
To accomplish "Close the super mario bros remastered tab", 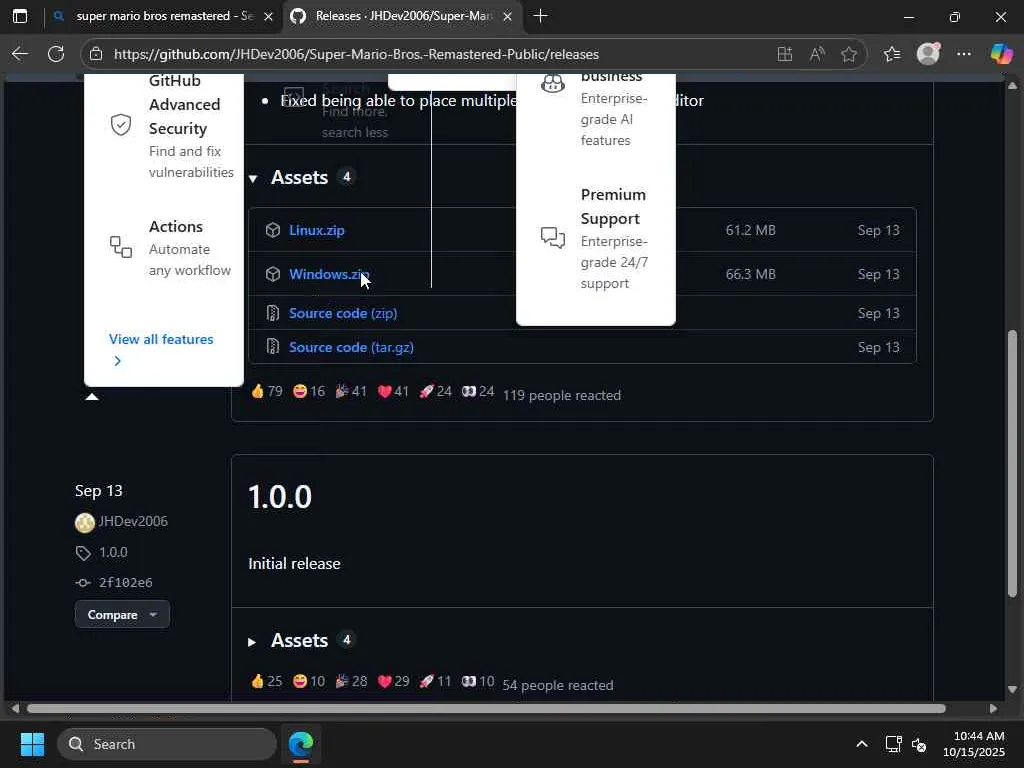I will 268,17.
